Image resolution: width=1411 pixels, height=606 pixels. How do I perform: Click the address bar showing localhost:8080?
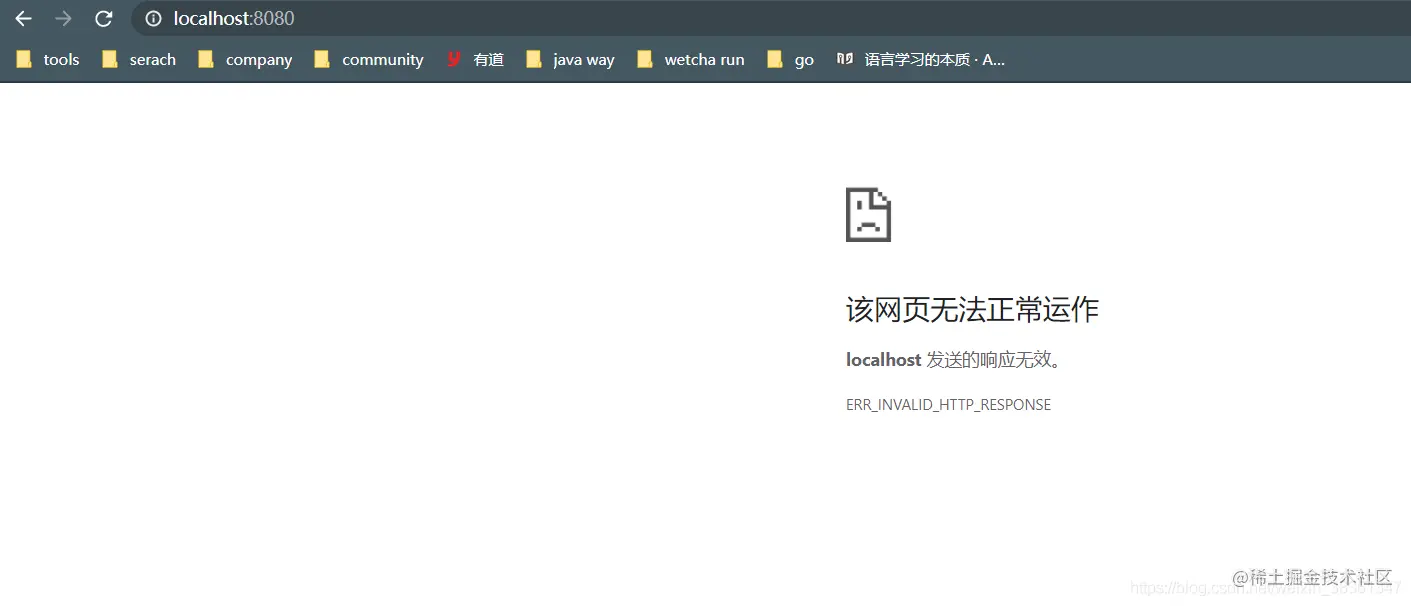tap(232, 18)
